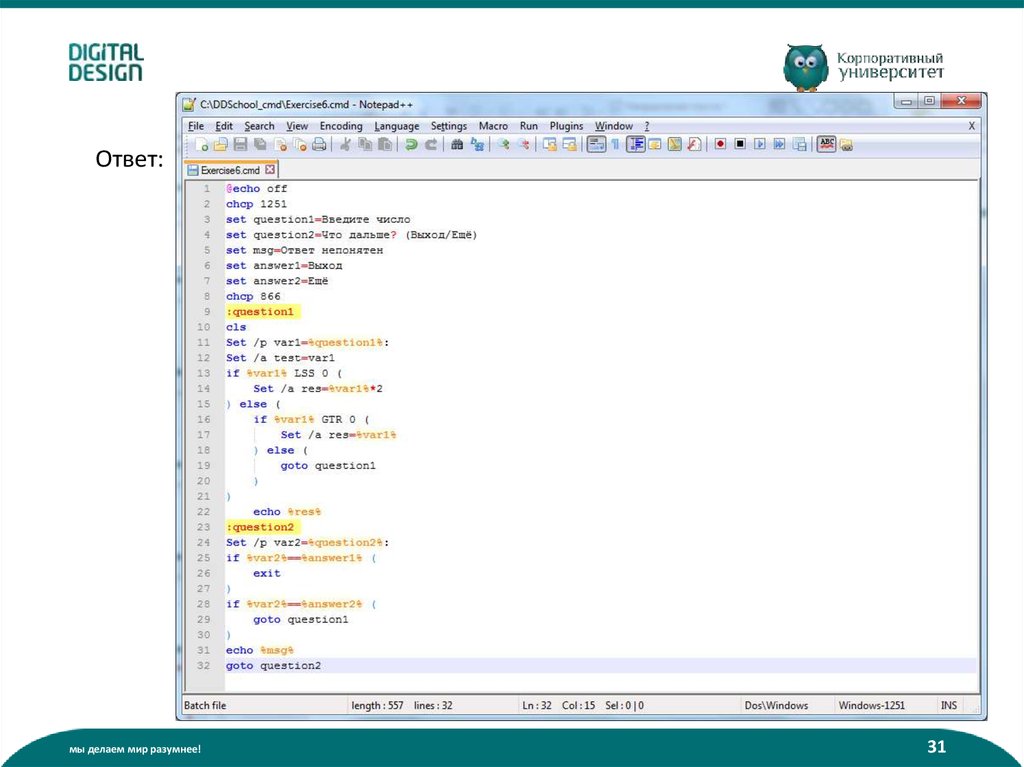The image size is (1024, 767).
Task: Click the Windows-1251 encoding in status bar
Action: click(x=871, y=705)
